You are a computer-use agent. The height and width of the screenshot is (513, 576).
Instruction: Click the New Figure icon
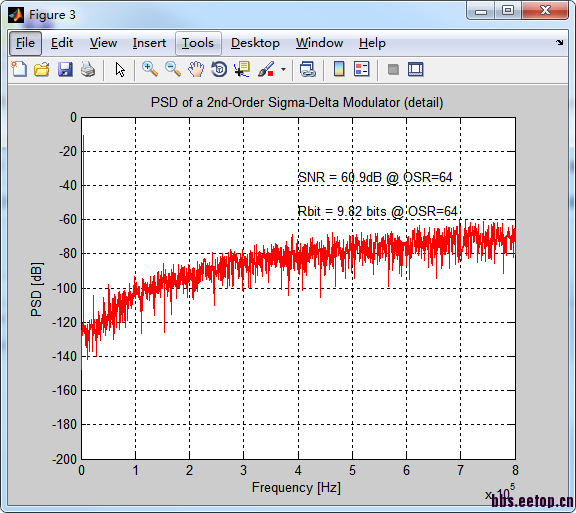(19, 69)
